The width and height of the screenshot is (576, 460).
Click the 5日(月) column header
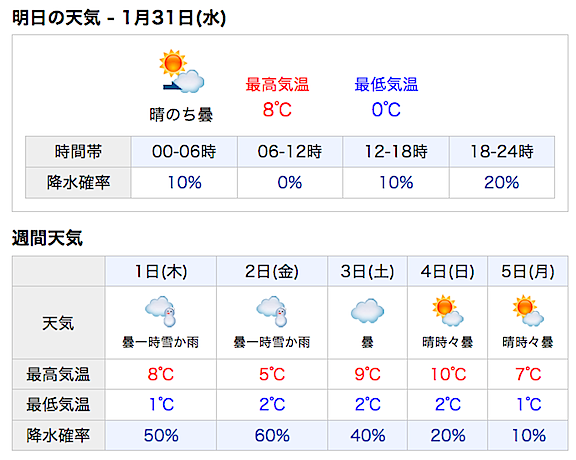528,272
